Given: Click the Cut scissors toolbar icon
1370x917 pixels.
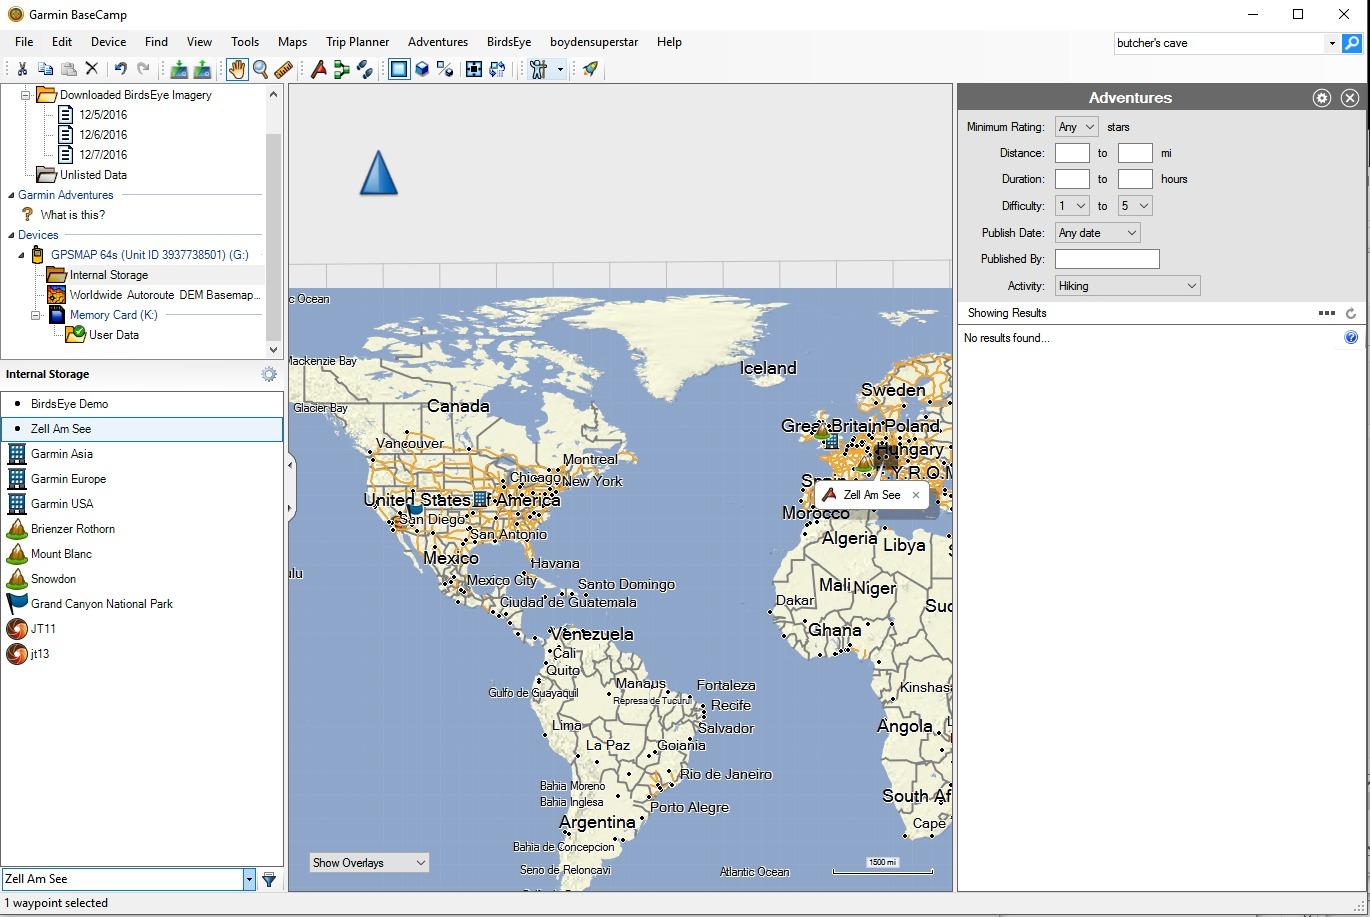Looking at the screenshot, I should click(x=21, y=69).
